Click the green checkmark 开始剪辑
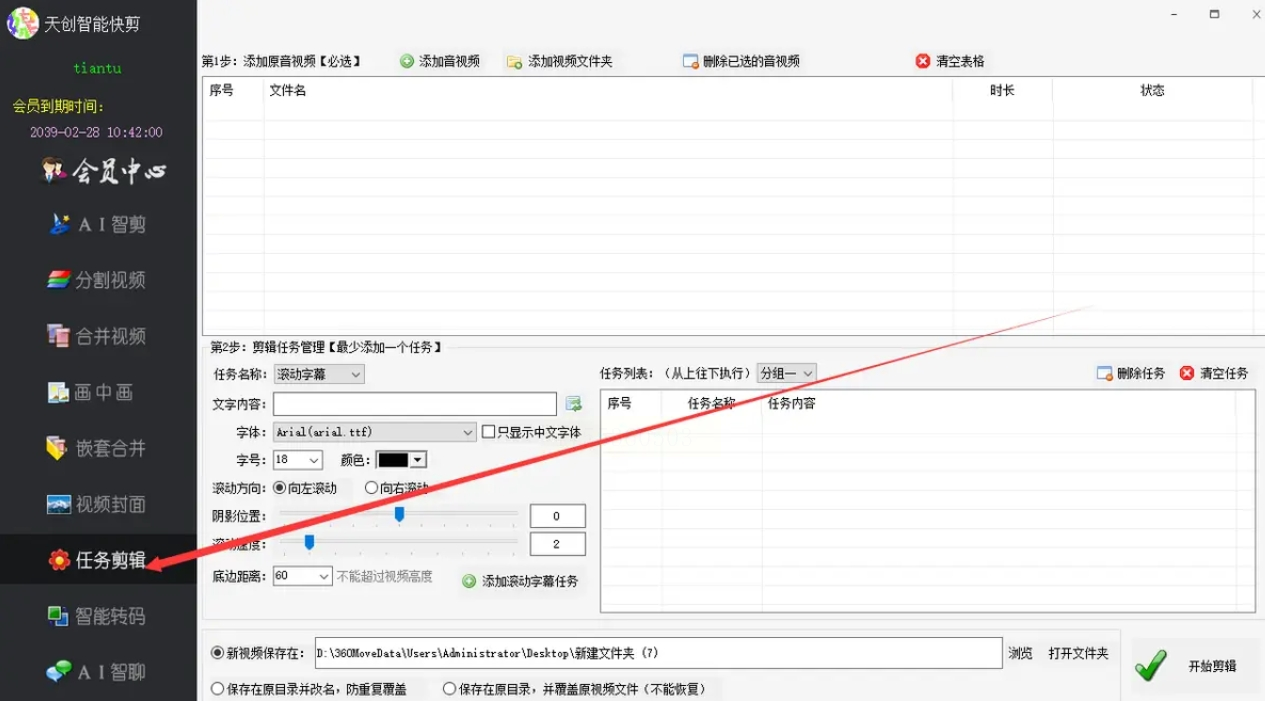This screenshot has width=1265, height=701. click(1151, 665)
